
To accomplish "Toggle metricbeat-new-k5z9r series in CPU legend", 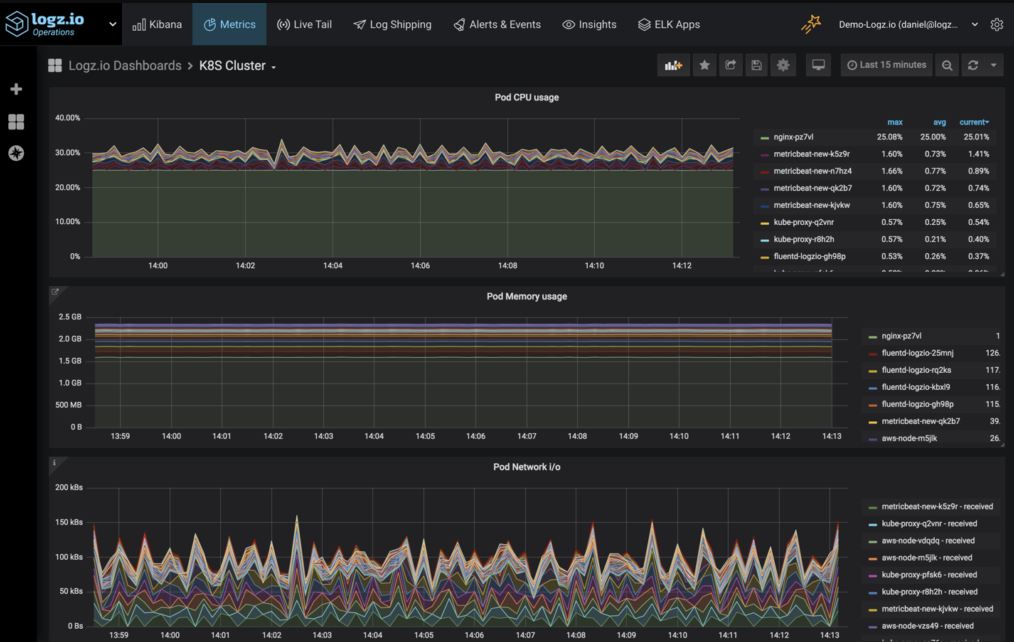I will tap(812, 154).
